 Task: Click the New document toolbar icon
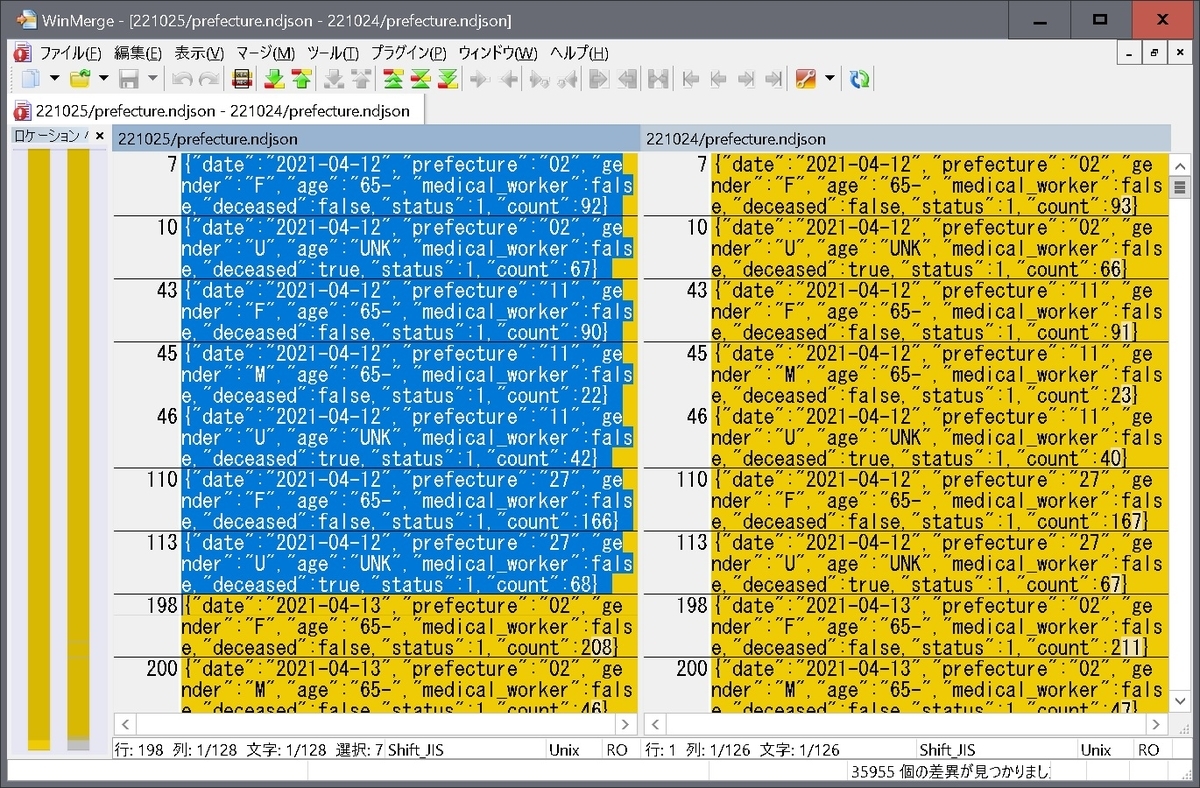[30, 79]
